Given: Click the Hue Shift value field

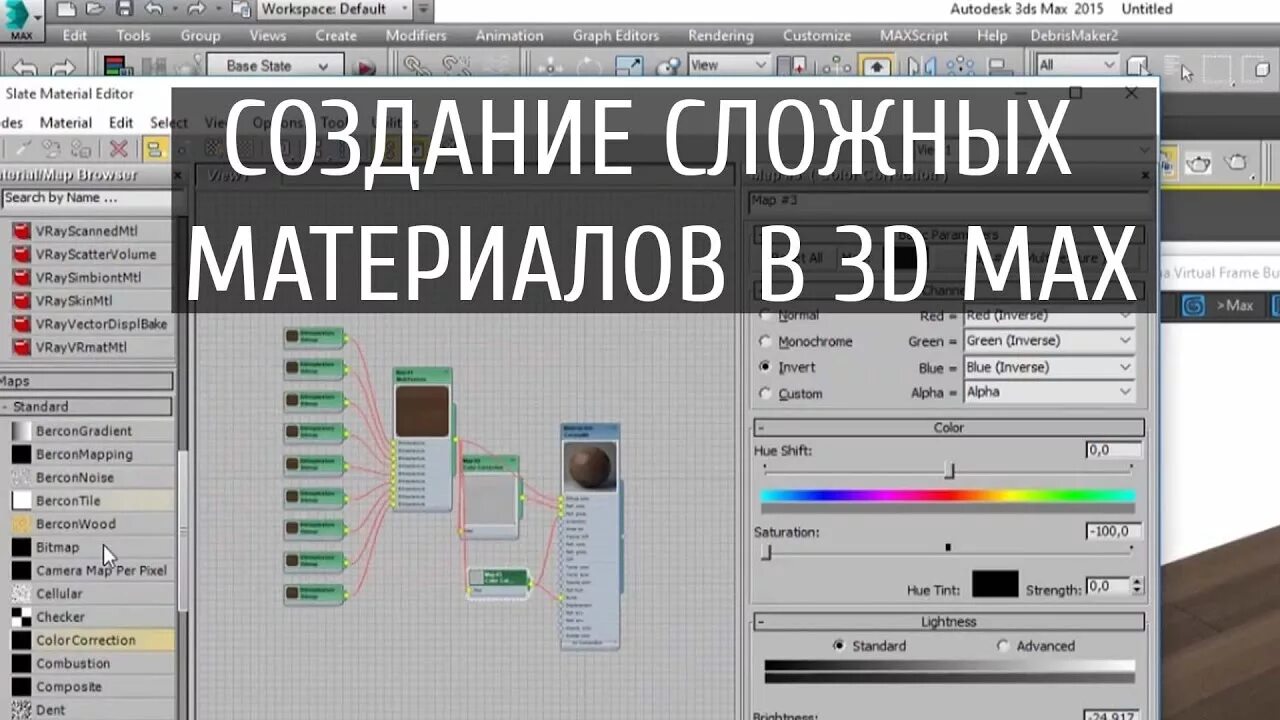Looking at the screenshot, I should point(1114,451).
